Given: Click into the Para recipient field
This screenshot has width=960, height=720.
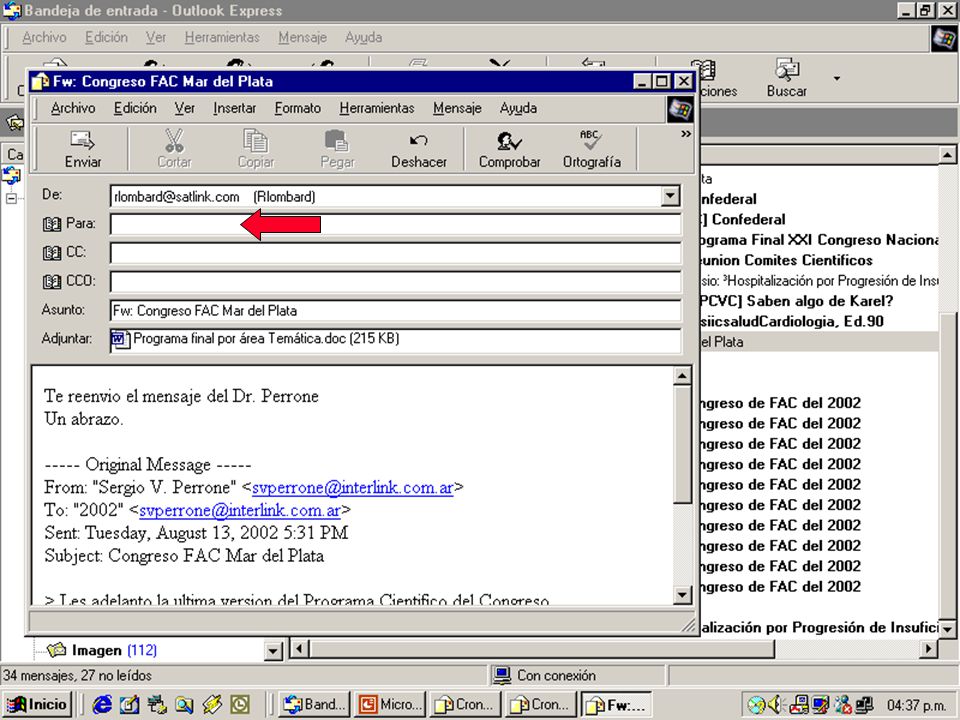Looking at the screenshot, I should pos(396,224).
